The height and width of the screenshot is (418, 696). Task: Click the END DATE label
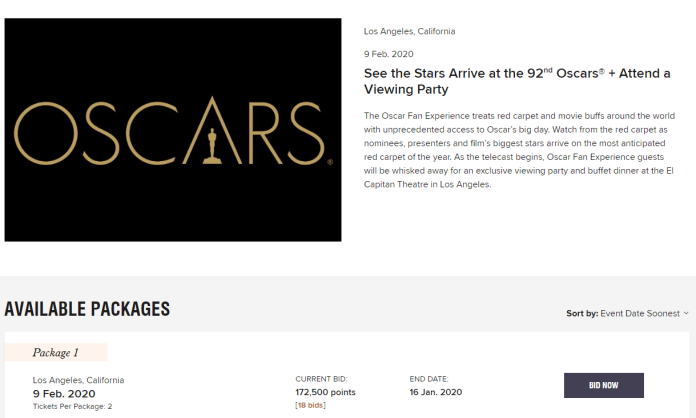click(429, 379)
